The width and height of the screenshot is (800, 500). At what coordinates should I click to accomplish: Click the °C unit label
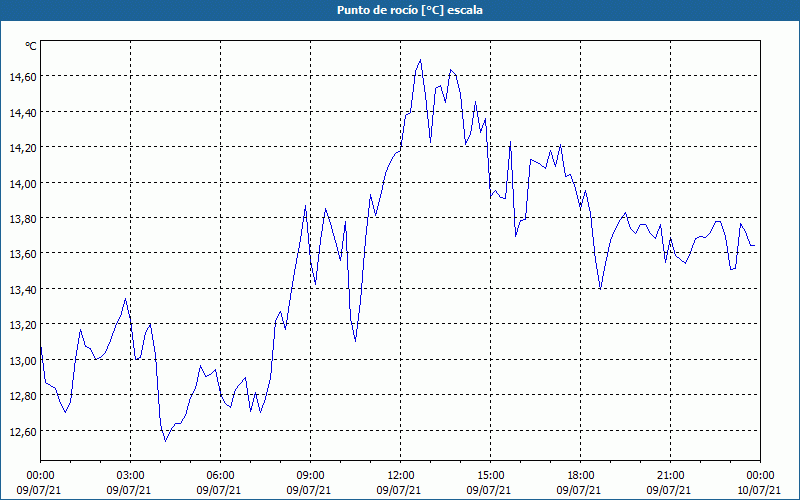pos(31,46)
